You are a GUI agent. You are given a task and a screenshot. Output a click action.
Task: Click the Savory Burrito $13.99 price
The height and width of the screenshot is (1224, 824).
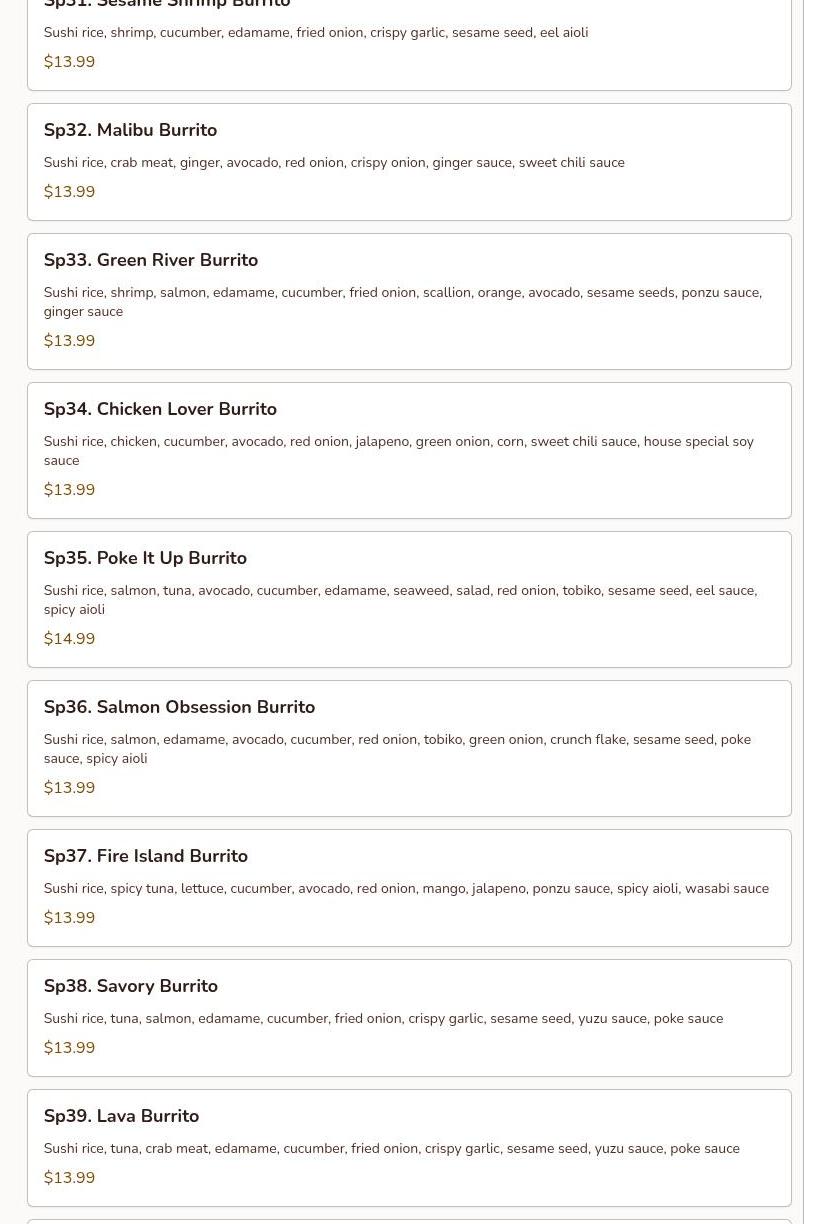coord(69,1048)
